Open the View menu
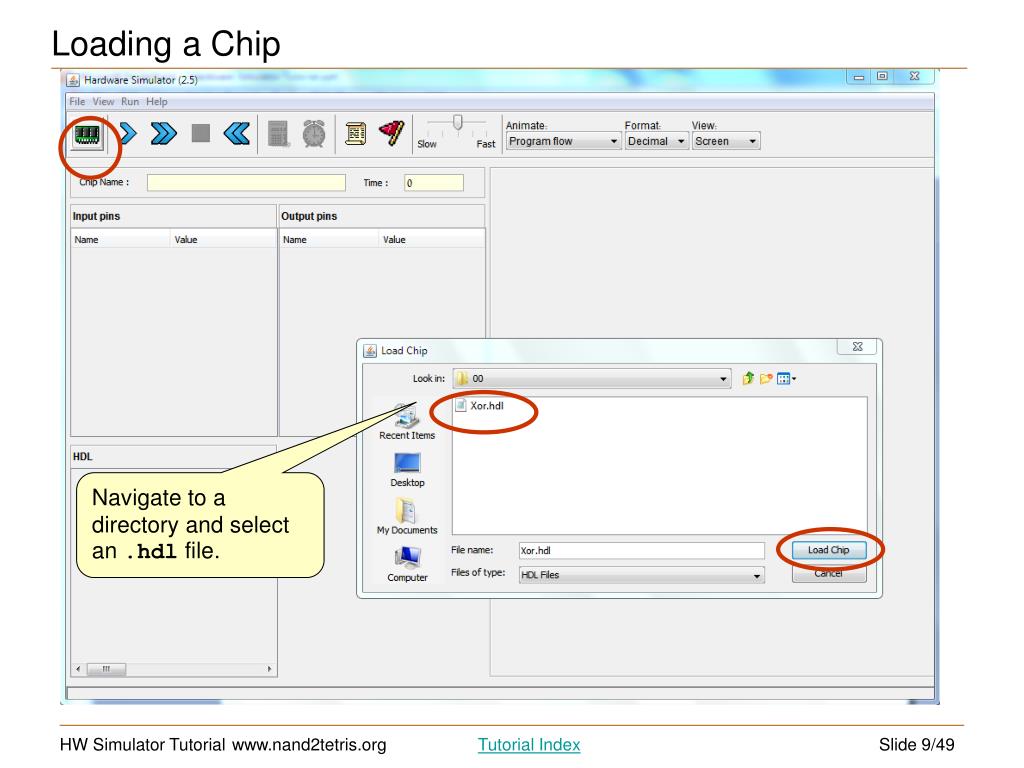1024x768 pixels. 103,102
